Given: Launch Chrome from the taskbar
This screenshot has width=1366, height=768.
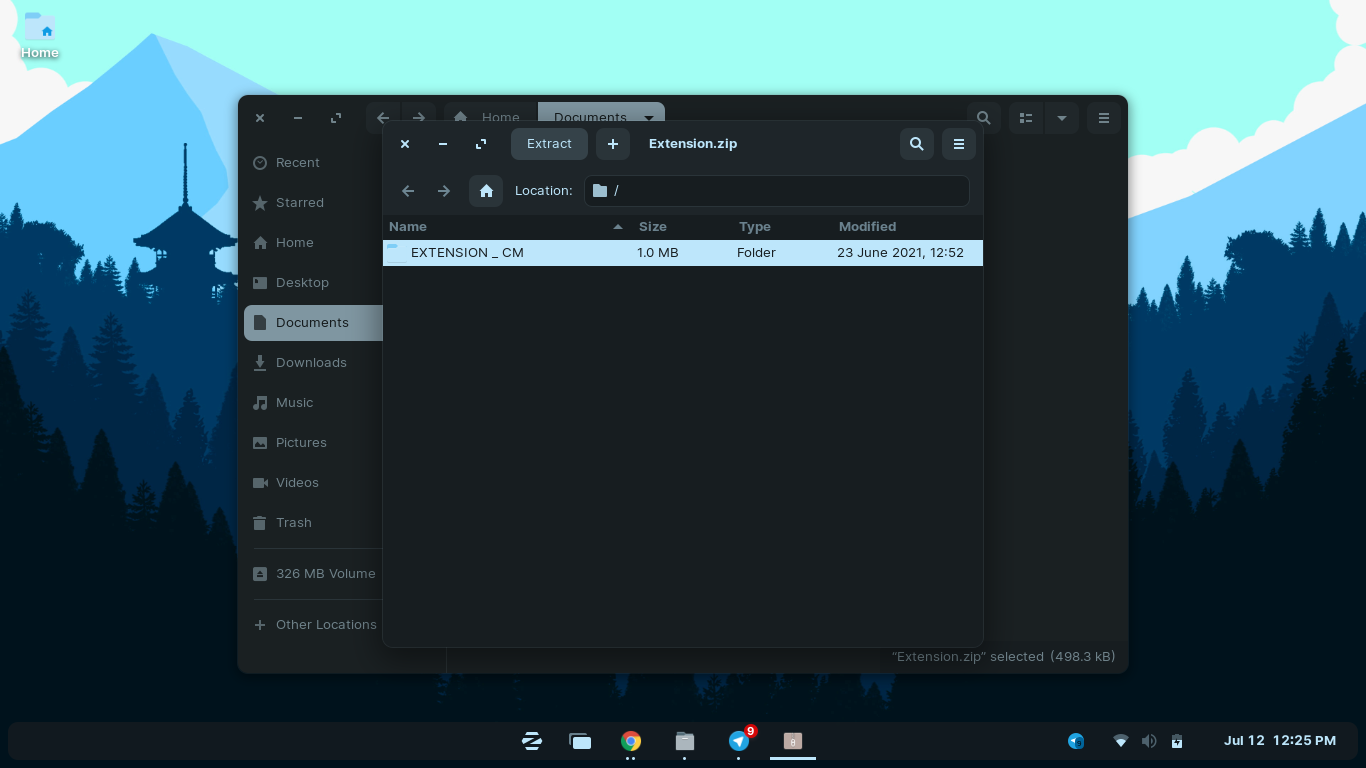Looking at the screenshot, I should tap(631, 741).
